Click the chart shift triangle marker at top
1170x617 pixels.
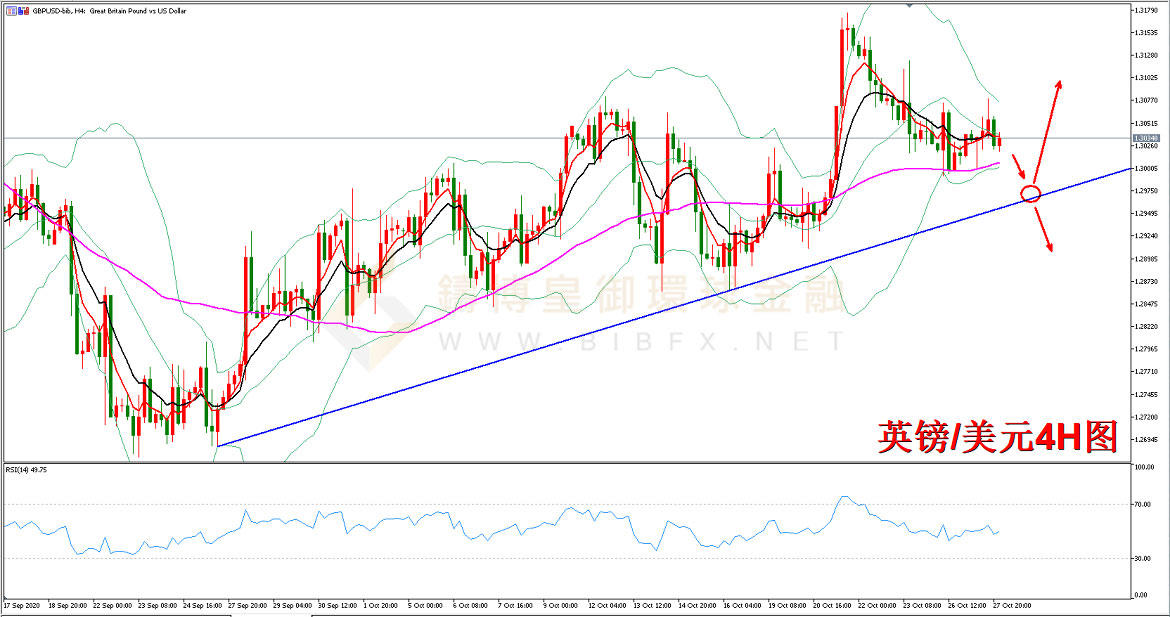coord(909,4)
